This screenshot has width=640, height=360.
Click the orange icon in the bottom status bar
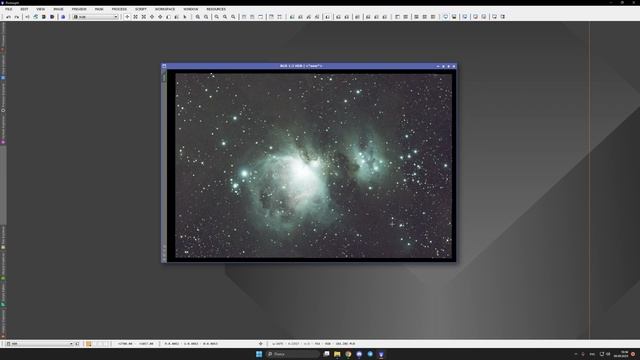click(89, 344)
